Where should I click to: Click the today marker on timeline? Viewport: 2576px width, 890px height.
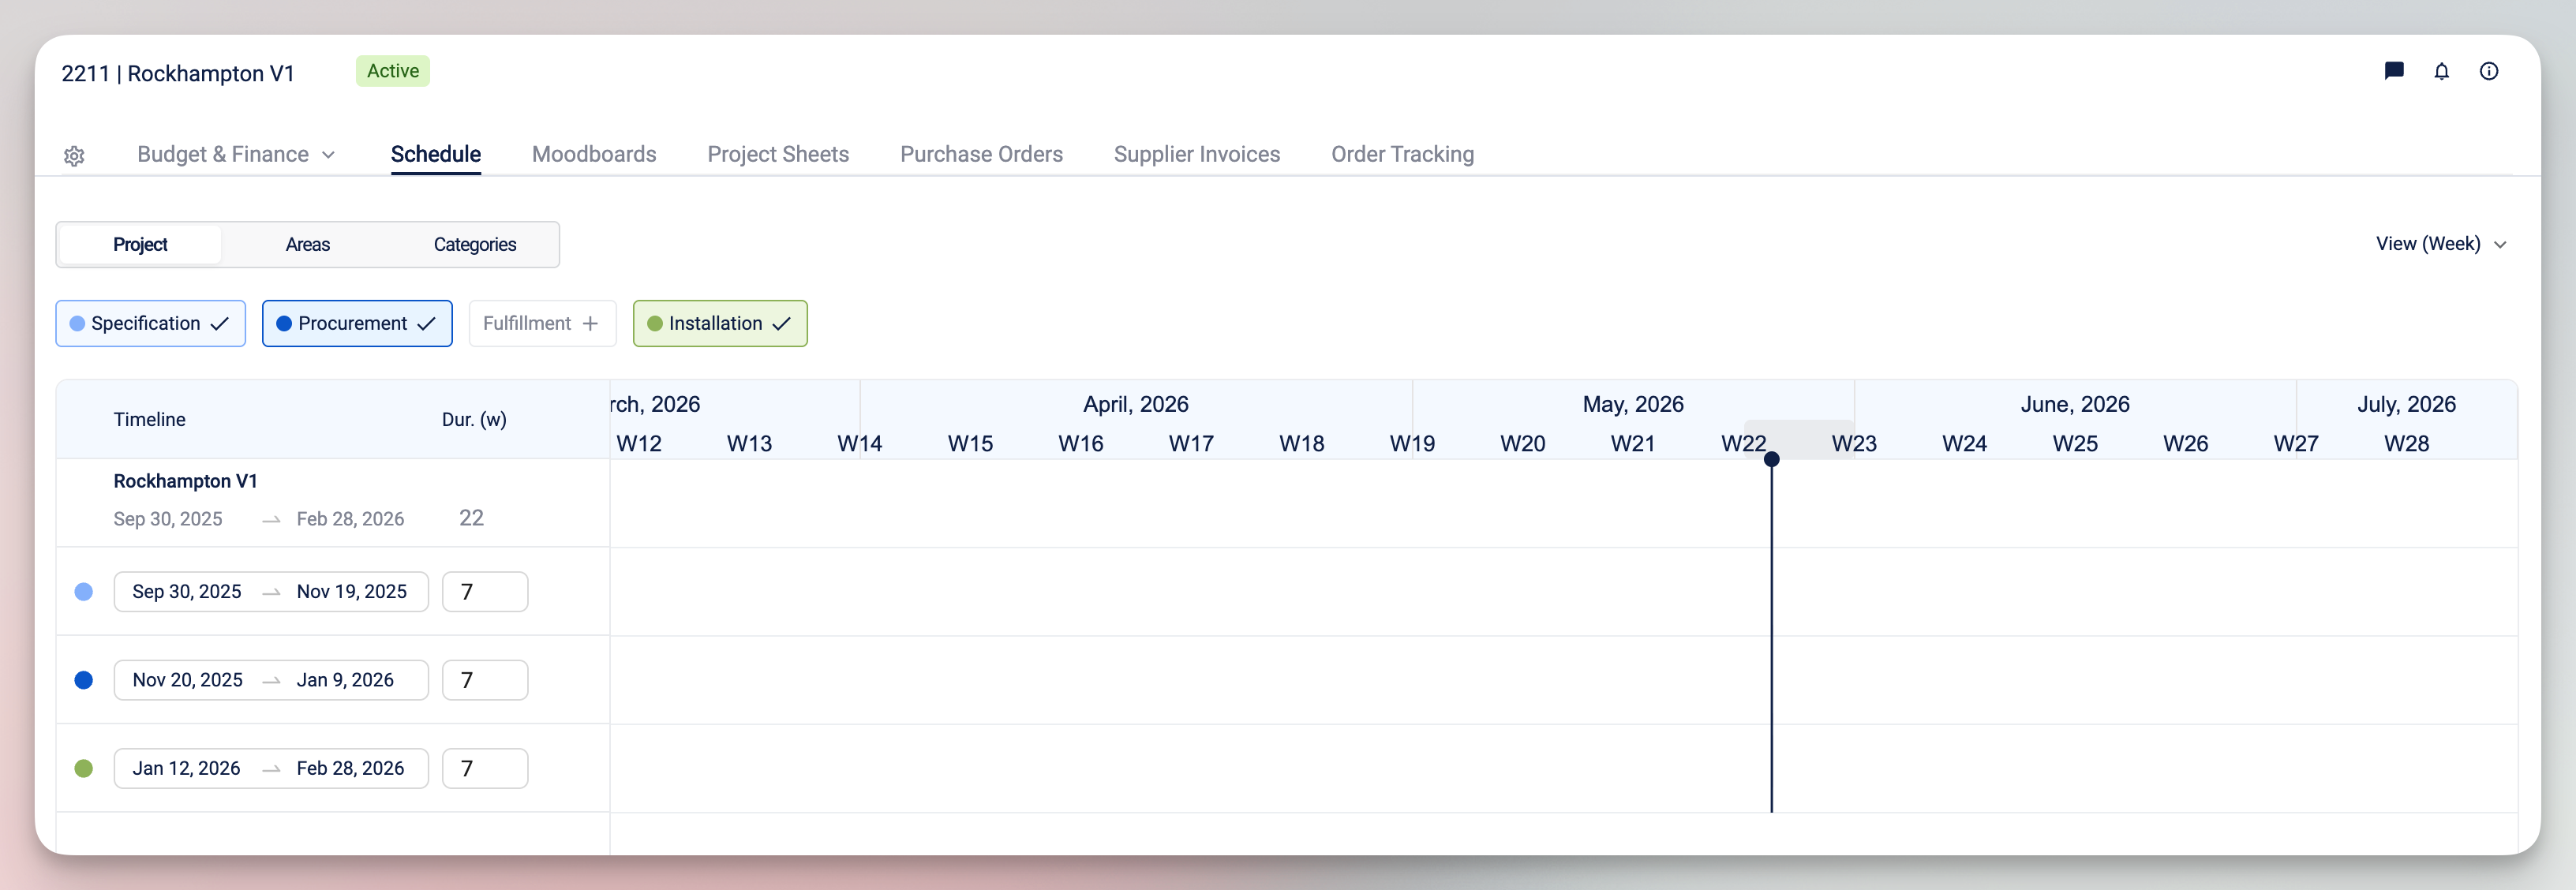tap(1771, 459)
